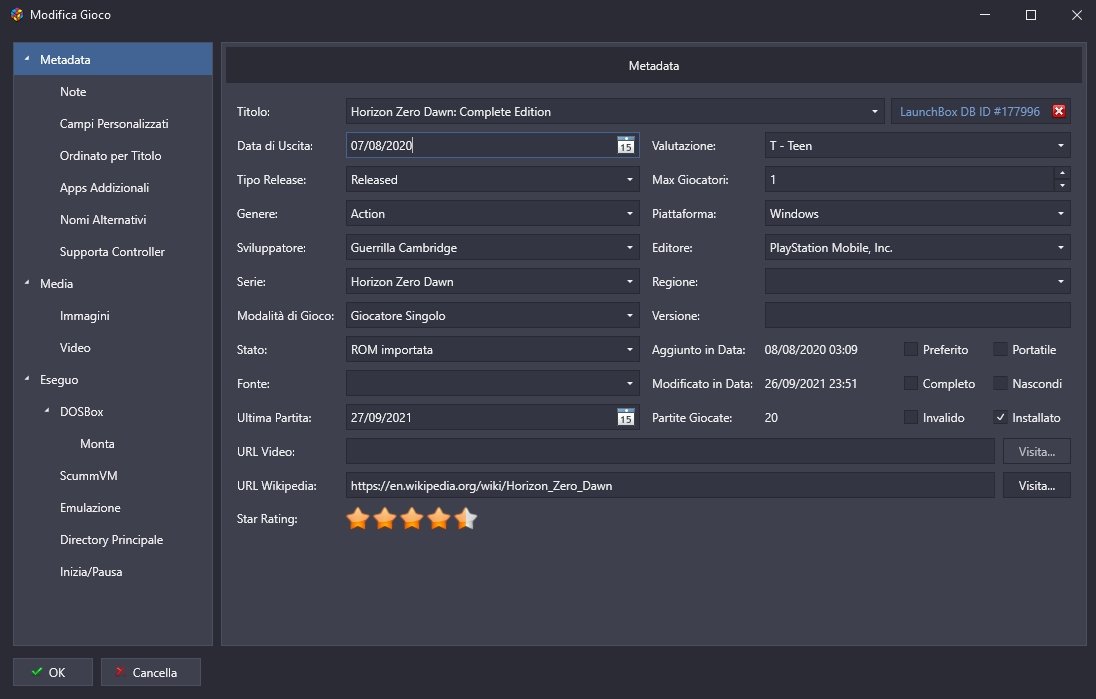Check the Completo checkbox
1096x699 pixels.
[x=911, y=383]
